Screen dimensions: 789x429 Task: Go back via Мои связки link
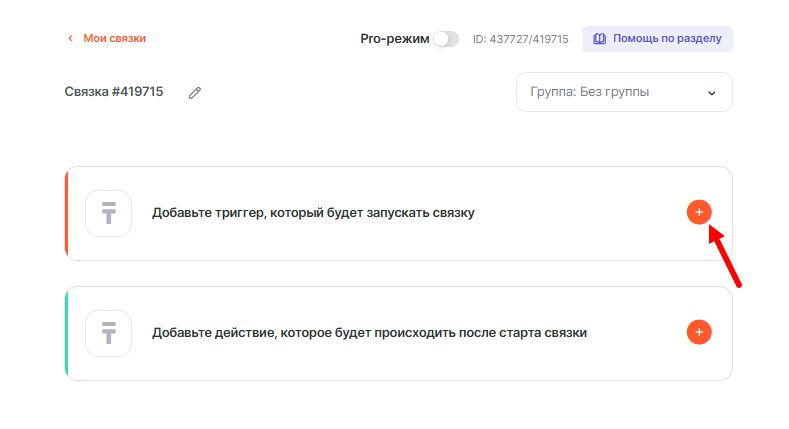pyautogui.click(x=114, y=39)
